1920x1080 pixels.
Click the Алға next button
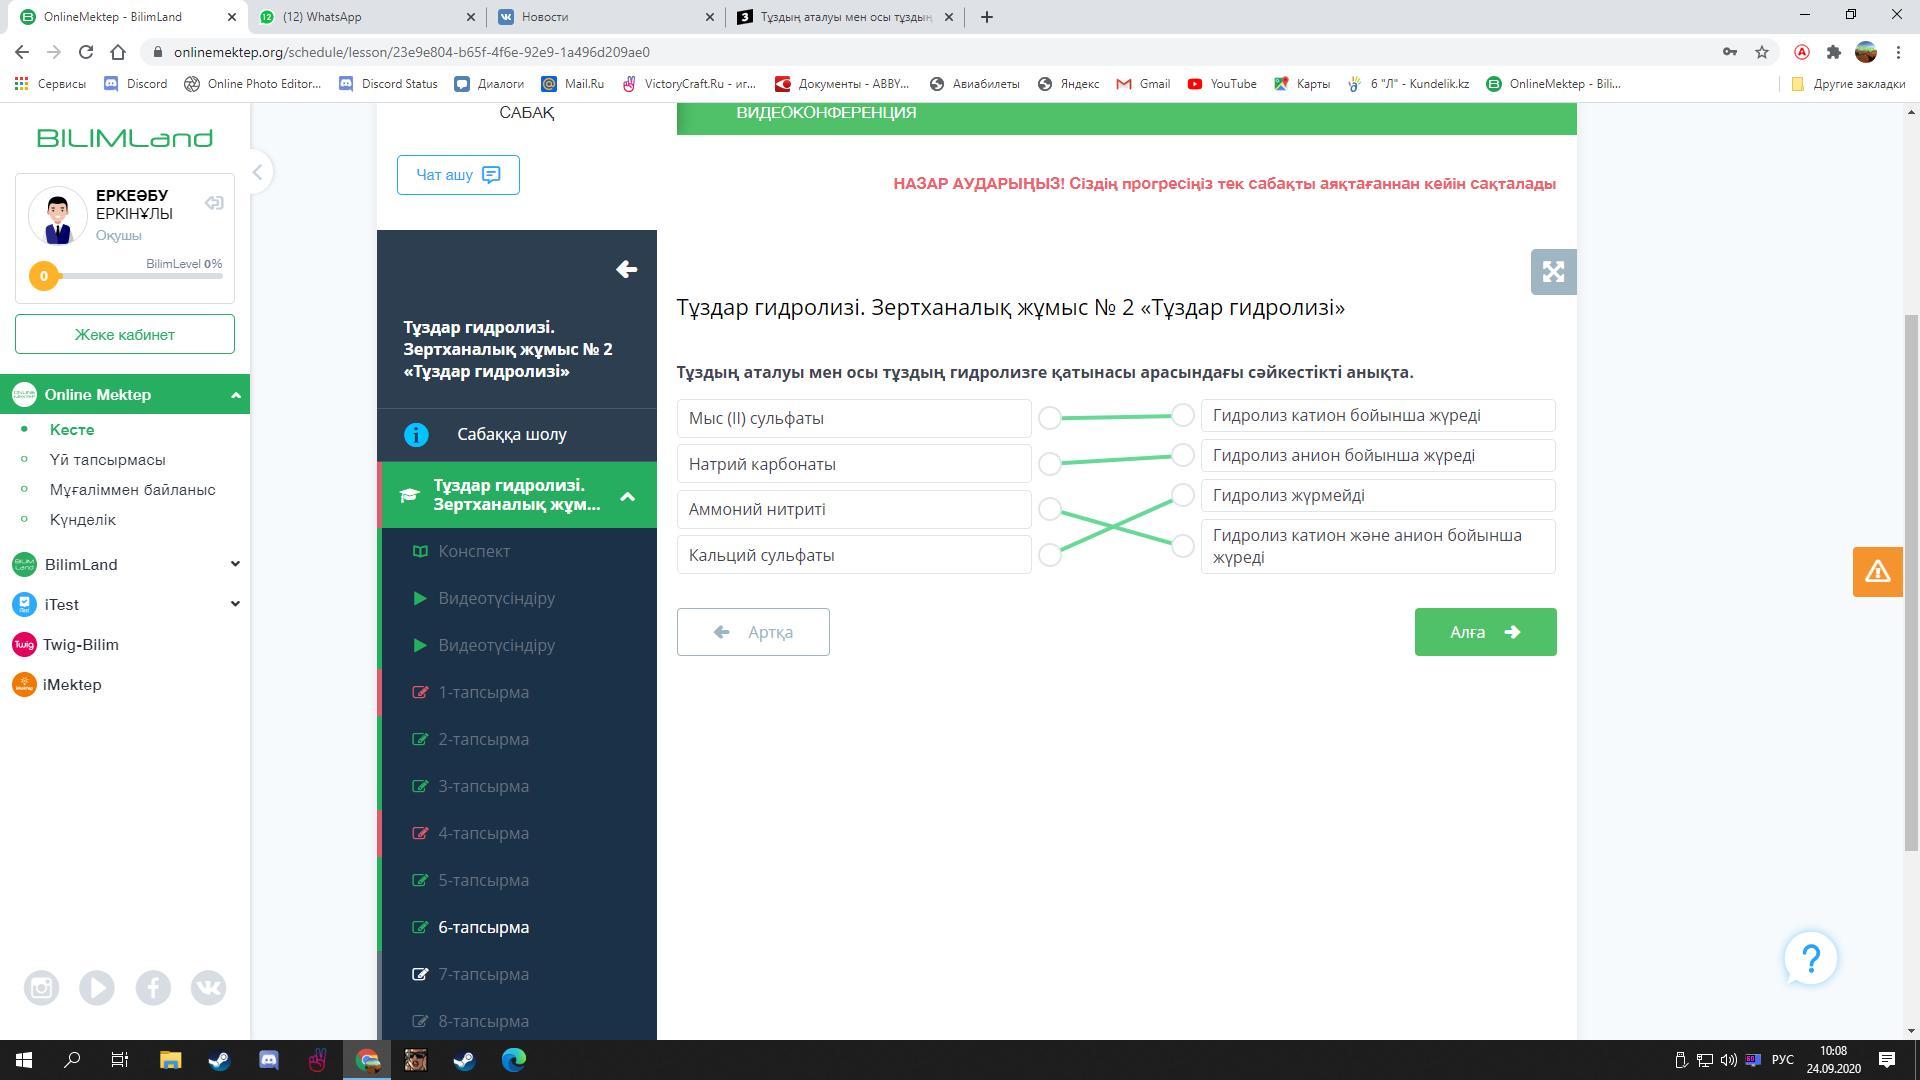pos(1485,632)
